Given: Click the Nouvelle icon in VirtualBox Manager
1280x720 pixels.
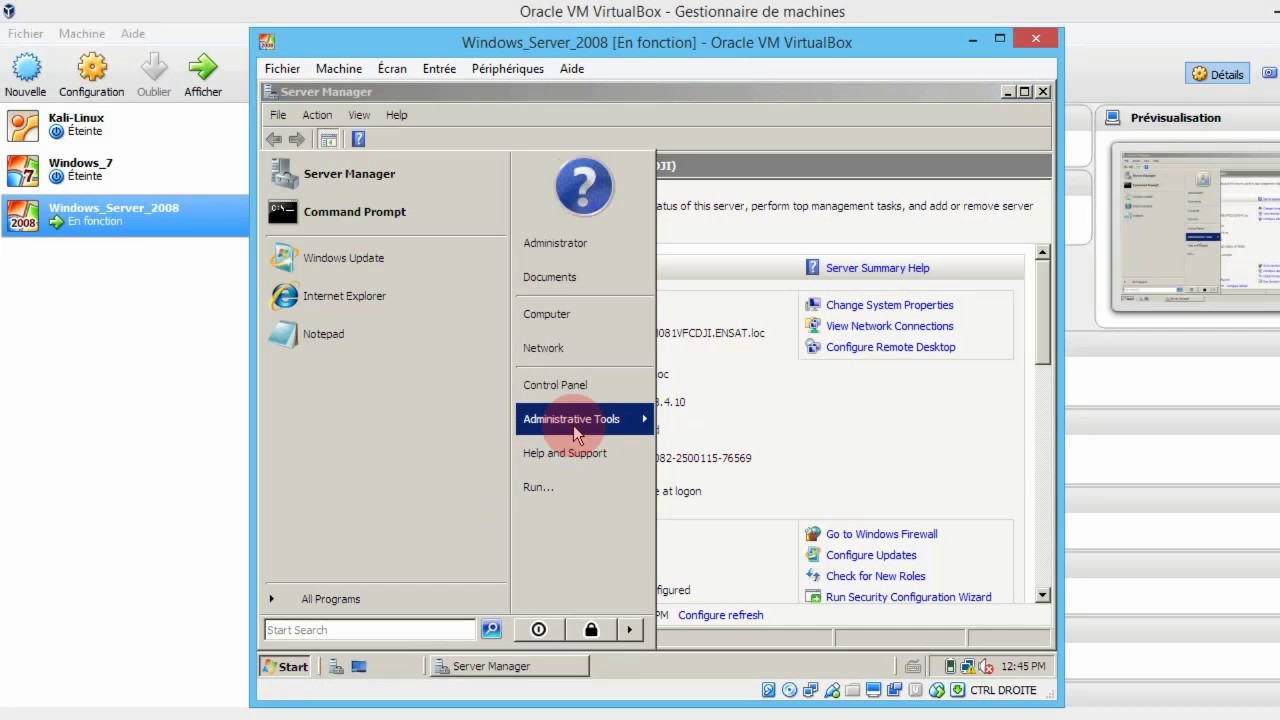Looking at the screenshot, I should pos(25,68).
